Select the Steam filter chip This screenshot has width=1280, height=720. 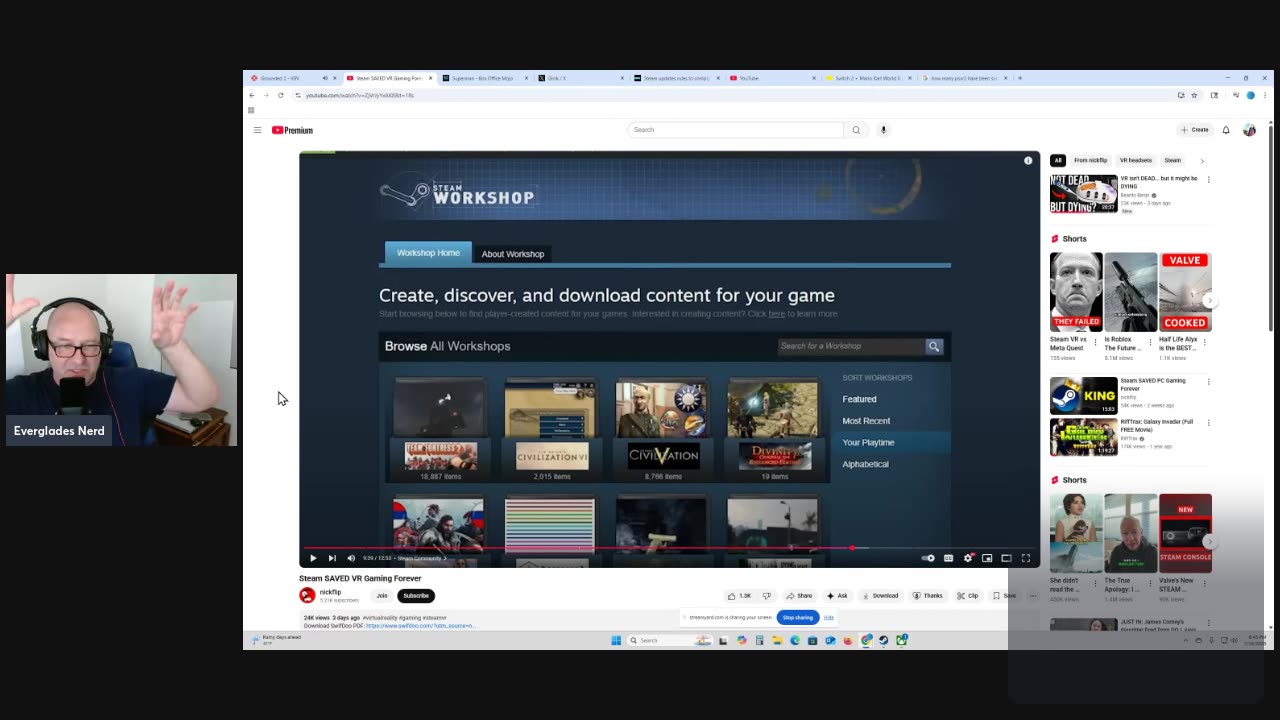1173,160
